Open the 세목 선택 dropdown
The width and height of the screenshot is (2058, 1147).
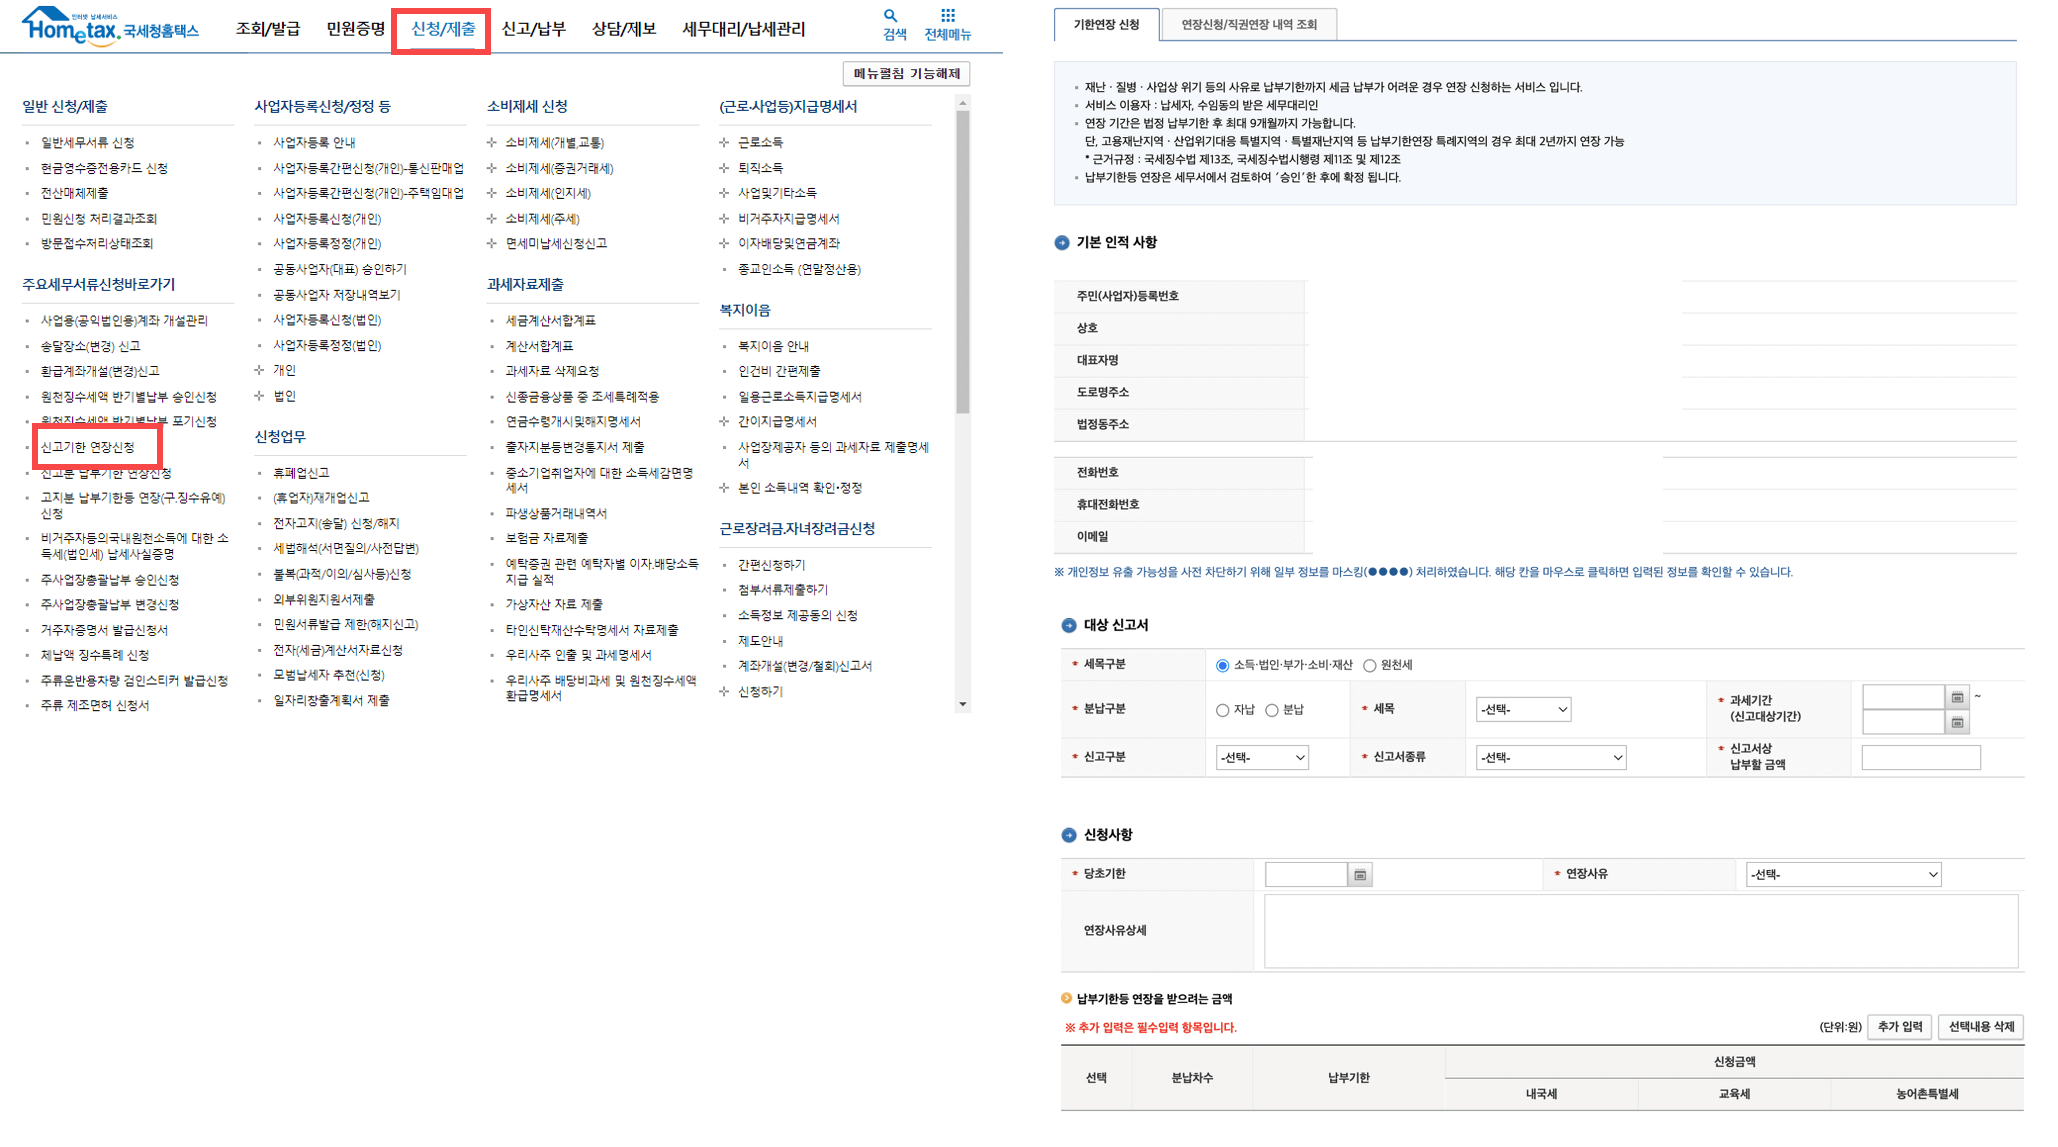pyautogui.click(x=1523, y=709)
